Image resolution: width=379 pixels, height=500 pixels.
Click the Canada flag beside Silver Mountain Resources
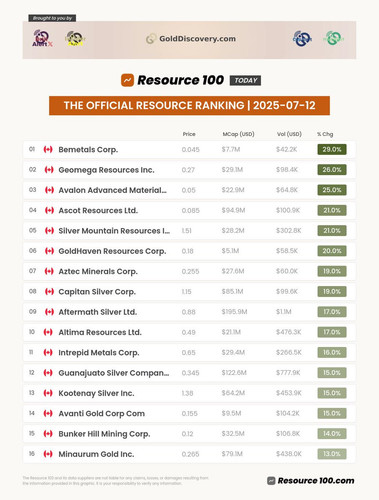[49, 231]
